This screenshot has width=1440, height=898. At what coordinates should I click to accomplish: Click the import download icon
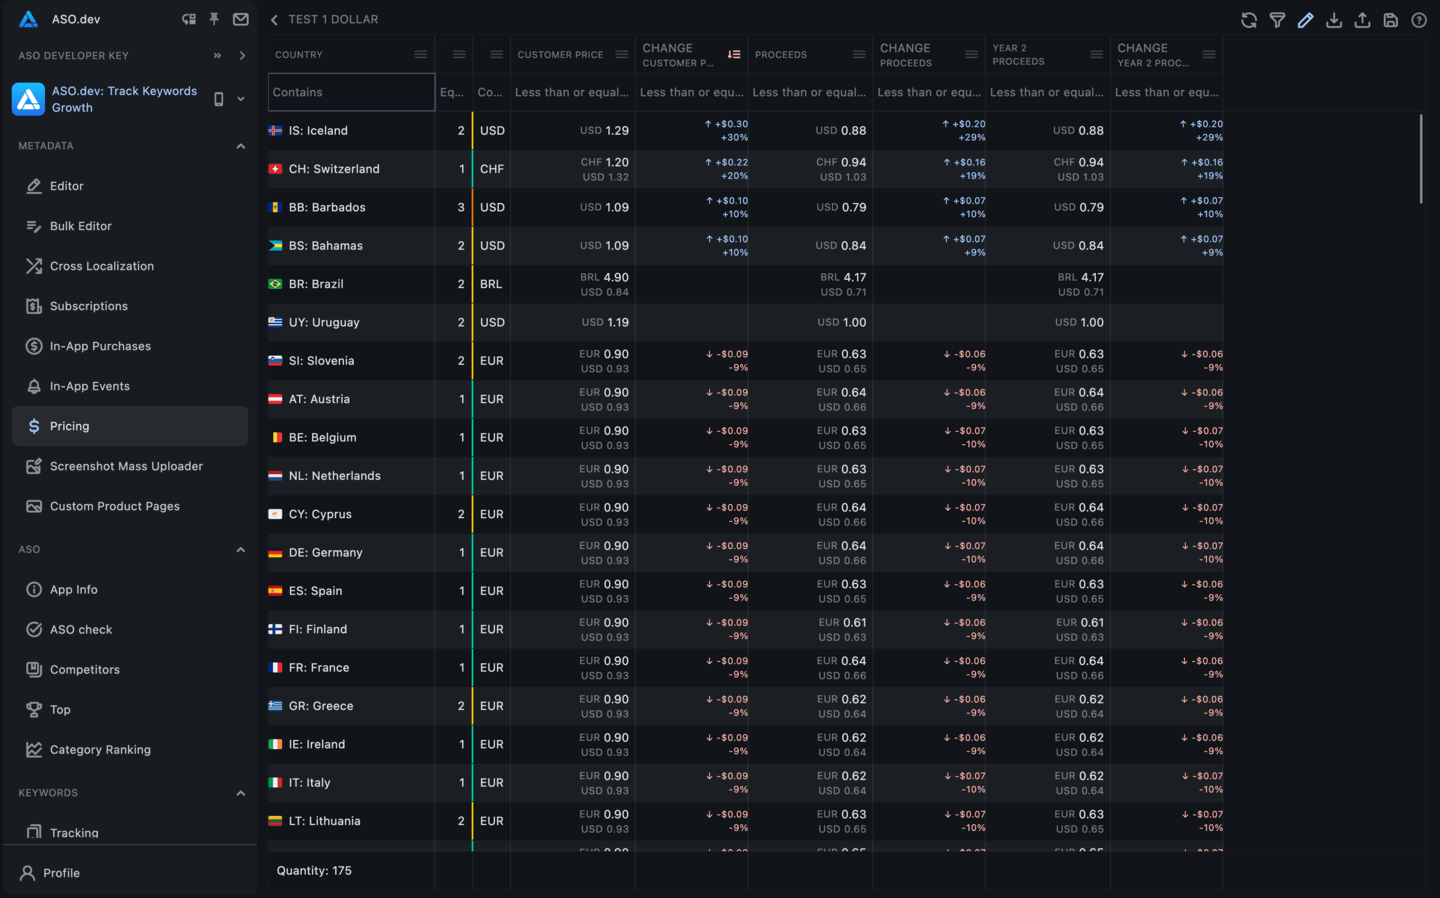pos(1334,19)
